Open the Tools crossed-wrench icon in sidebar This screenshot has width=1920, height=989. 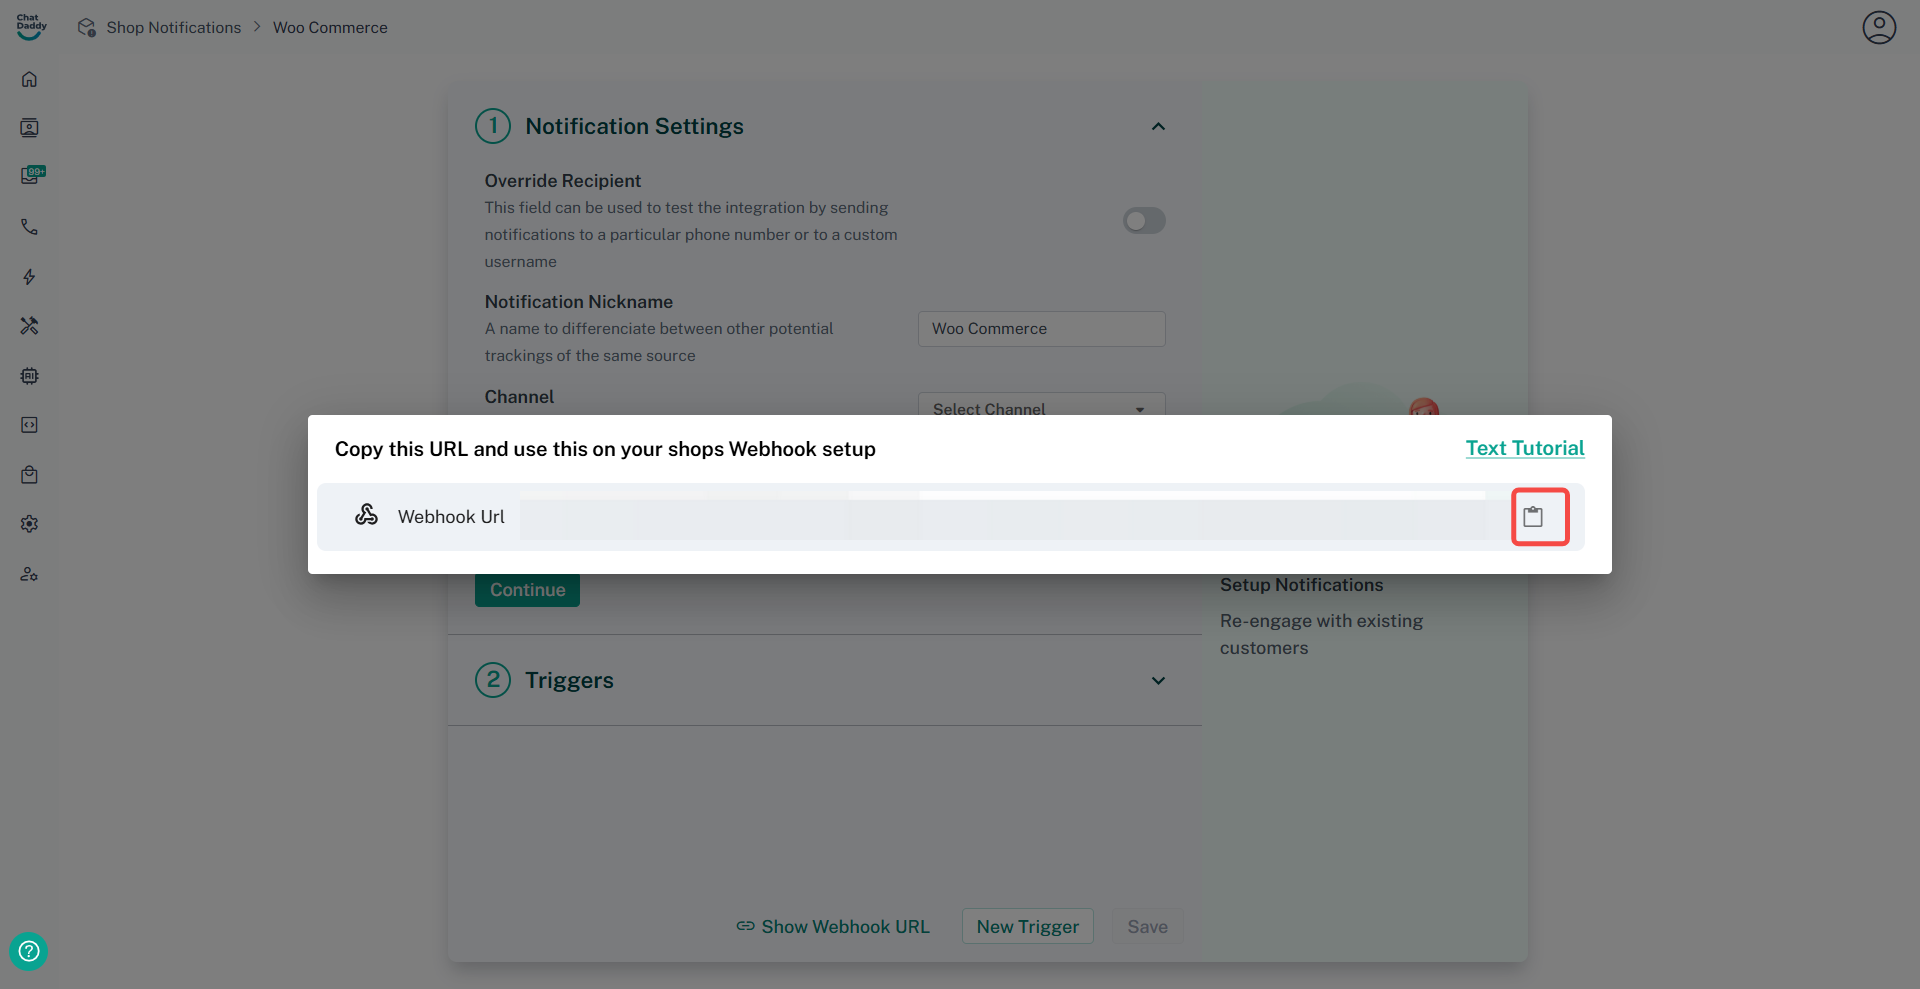[x=30, y=326]
